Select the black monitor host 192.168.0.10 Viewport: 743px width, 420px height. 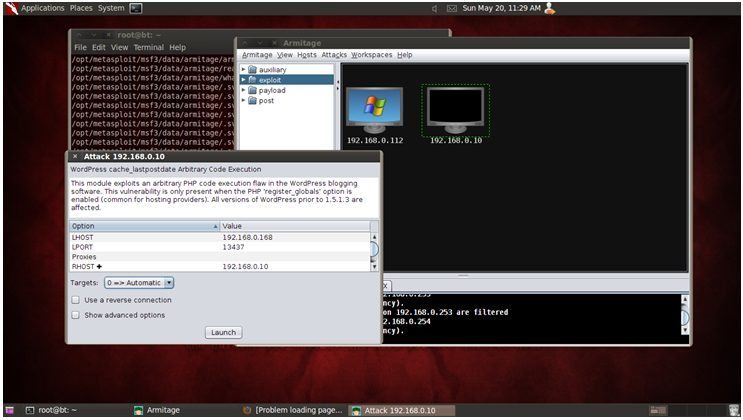455,110
